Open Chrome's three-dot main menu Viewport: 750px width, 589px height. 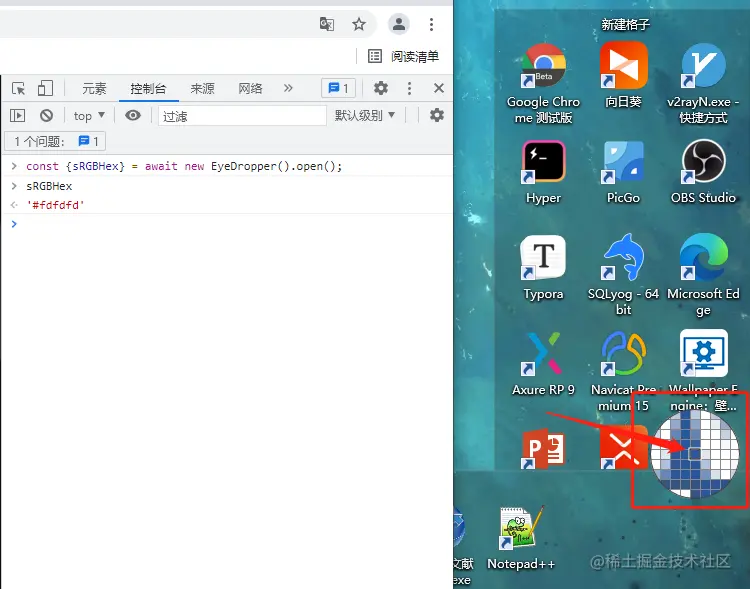click(x=431, y=24)
